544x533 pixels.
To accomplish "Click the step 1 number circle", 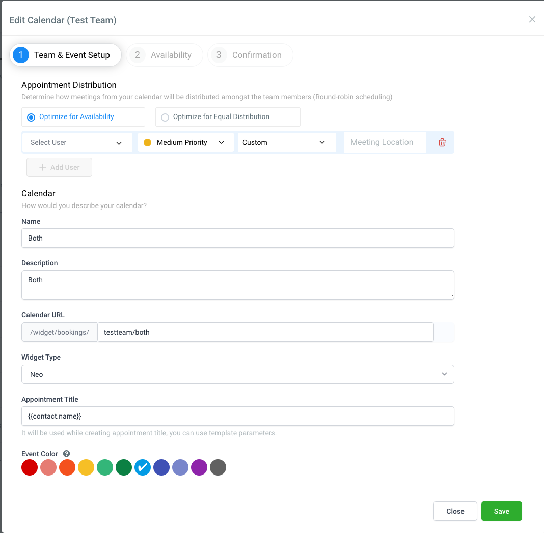I will [x=21, y=55].
